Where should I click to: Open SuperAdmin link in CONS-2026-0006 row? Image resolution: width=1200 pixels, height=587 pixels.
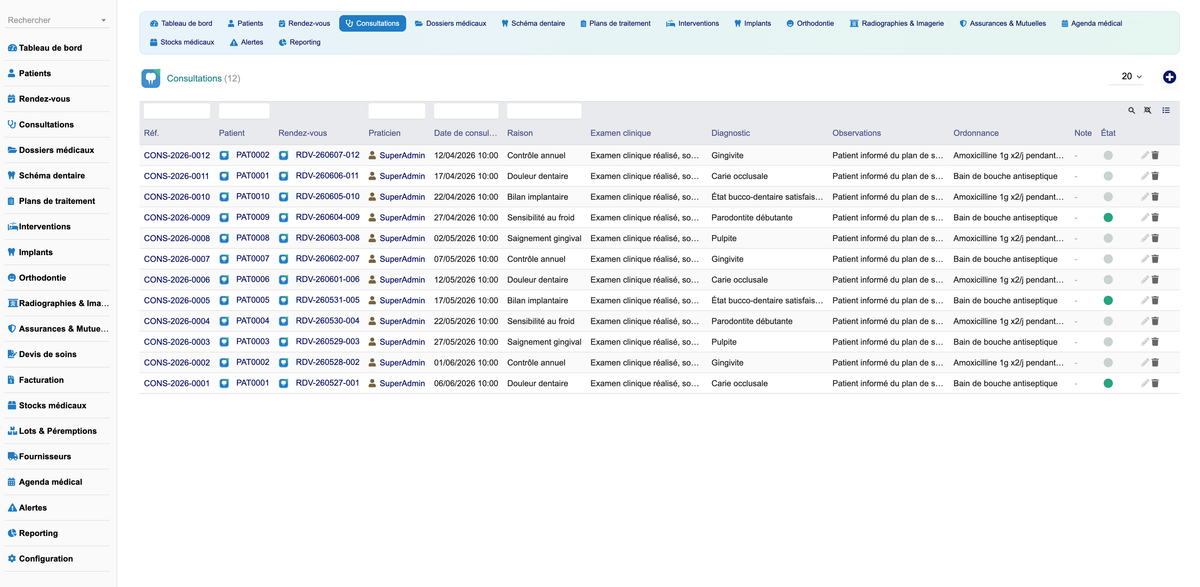(402, 280)
